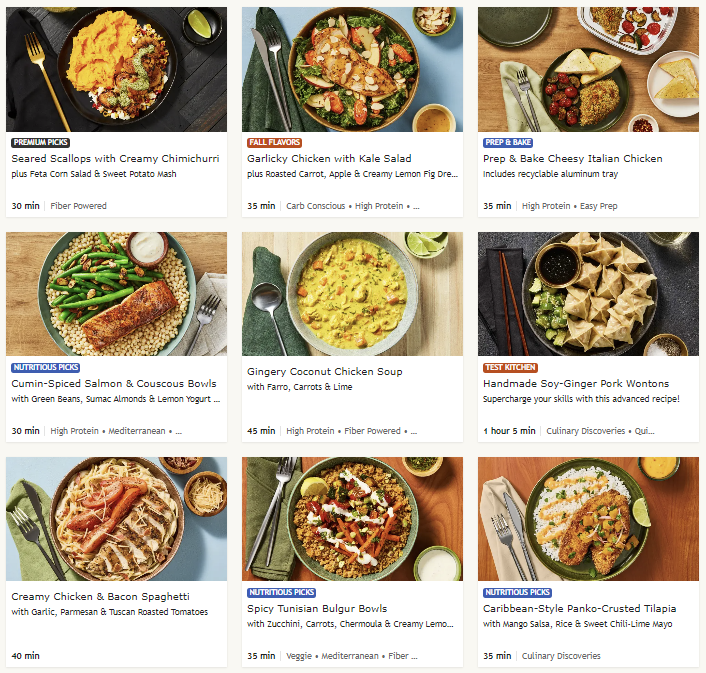Image resolution: width=706 pixels, height=673 pixels.
Task: Click the Creamy Chicken & Bacon Spaghetti photo
Action: pyautogui.click(x=116, y=518)
